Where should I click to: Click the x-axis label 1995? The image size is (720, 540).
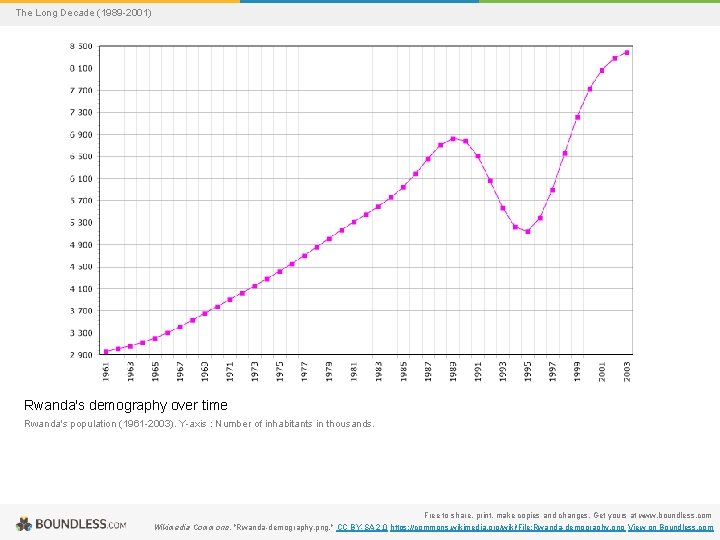pos(528,371)
